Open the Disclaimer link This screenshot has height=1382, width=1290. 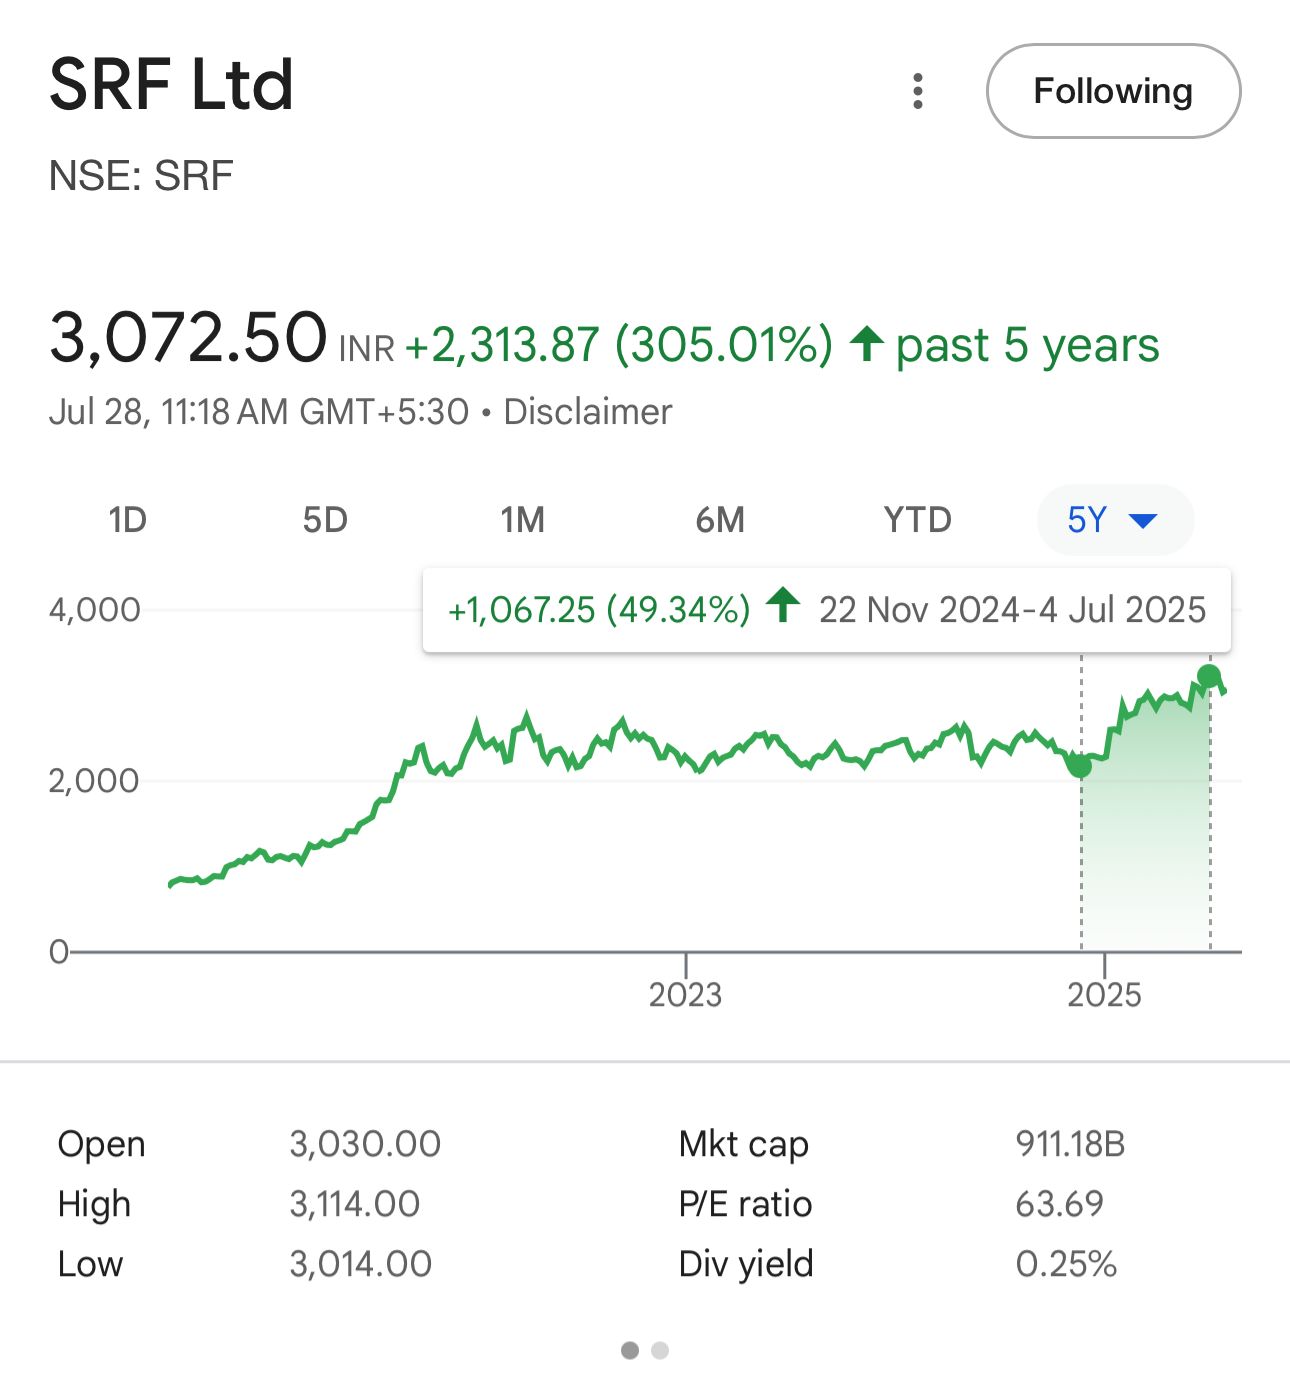(587, 412)
